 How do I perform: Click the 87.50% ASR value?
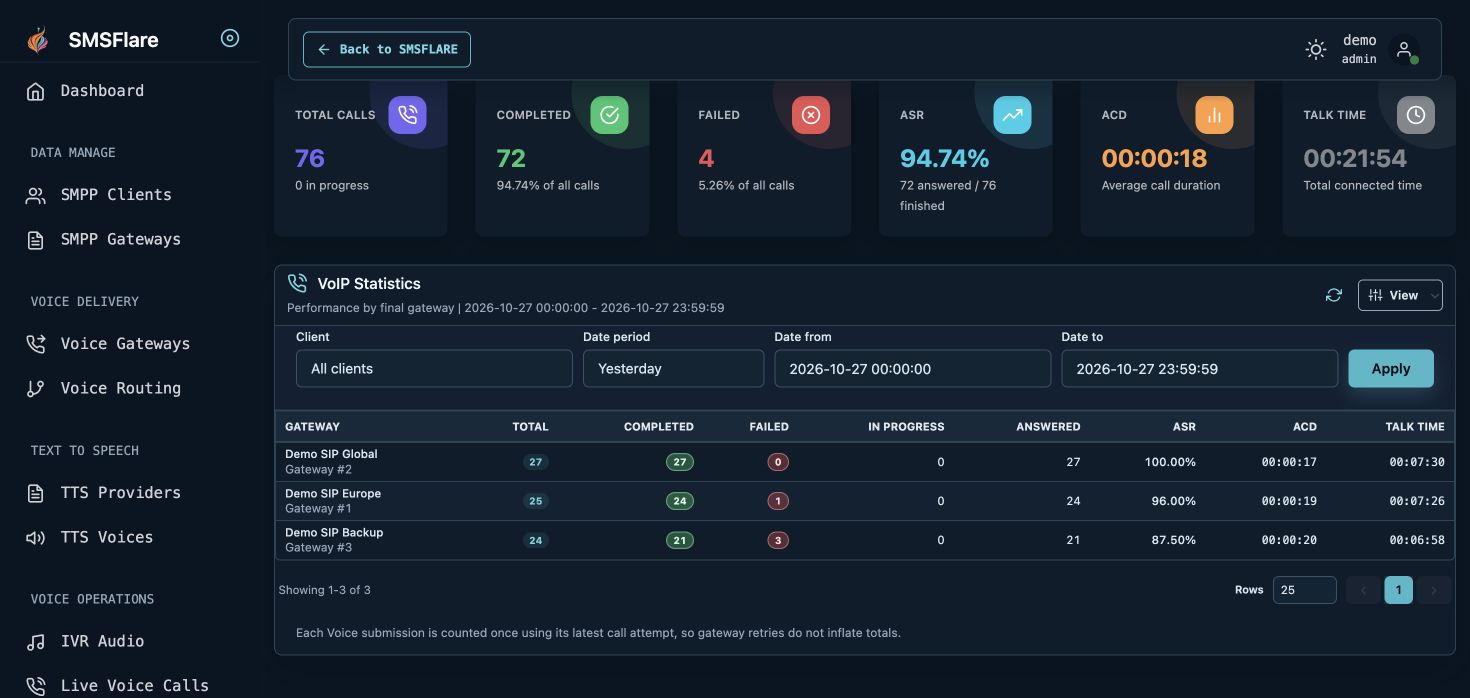[1174, 540]
